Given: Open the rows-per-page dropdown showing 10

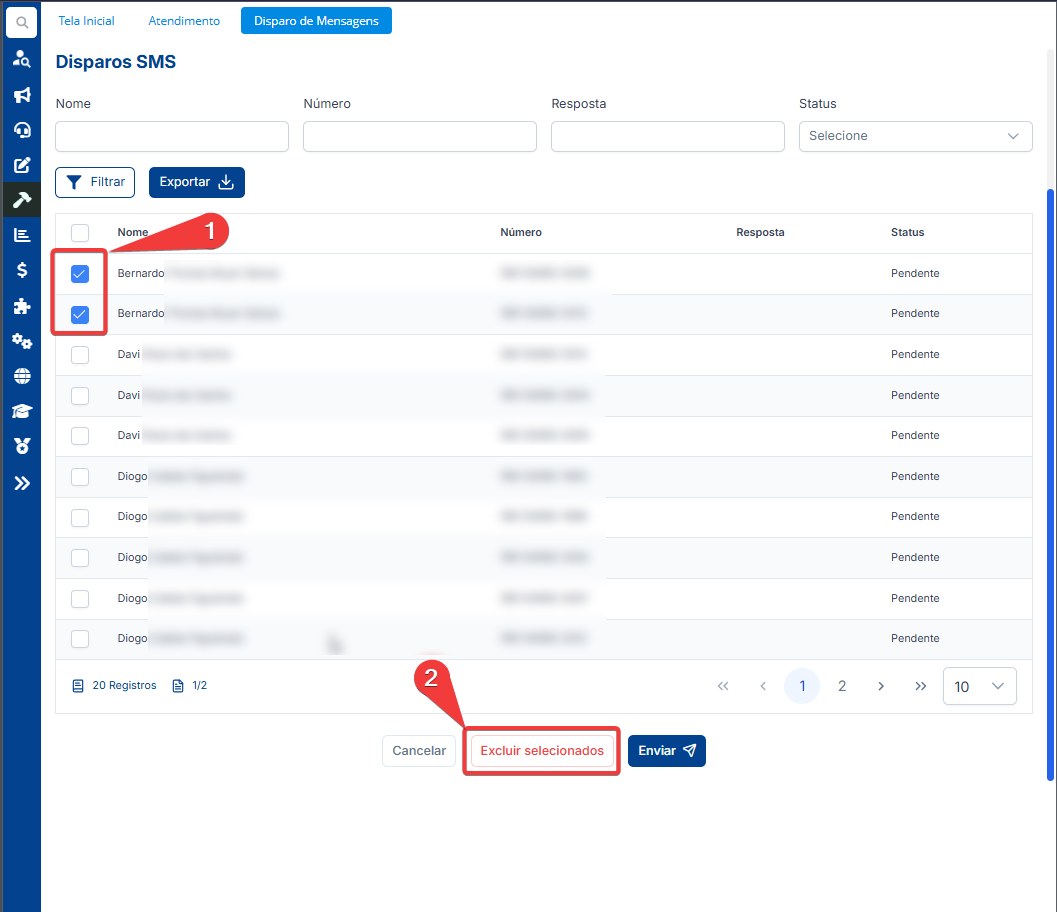Looking at the screenshot, I should pos(979,686).
